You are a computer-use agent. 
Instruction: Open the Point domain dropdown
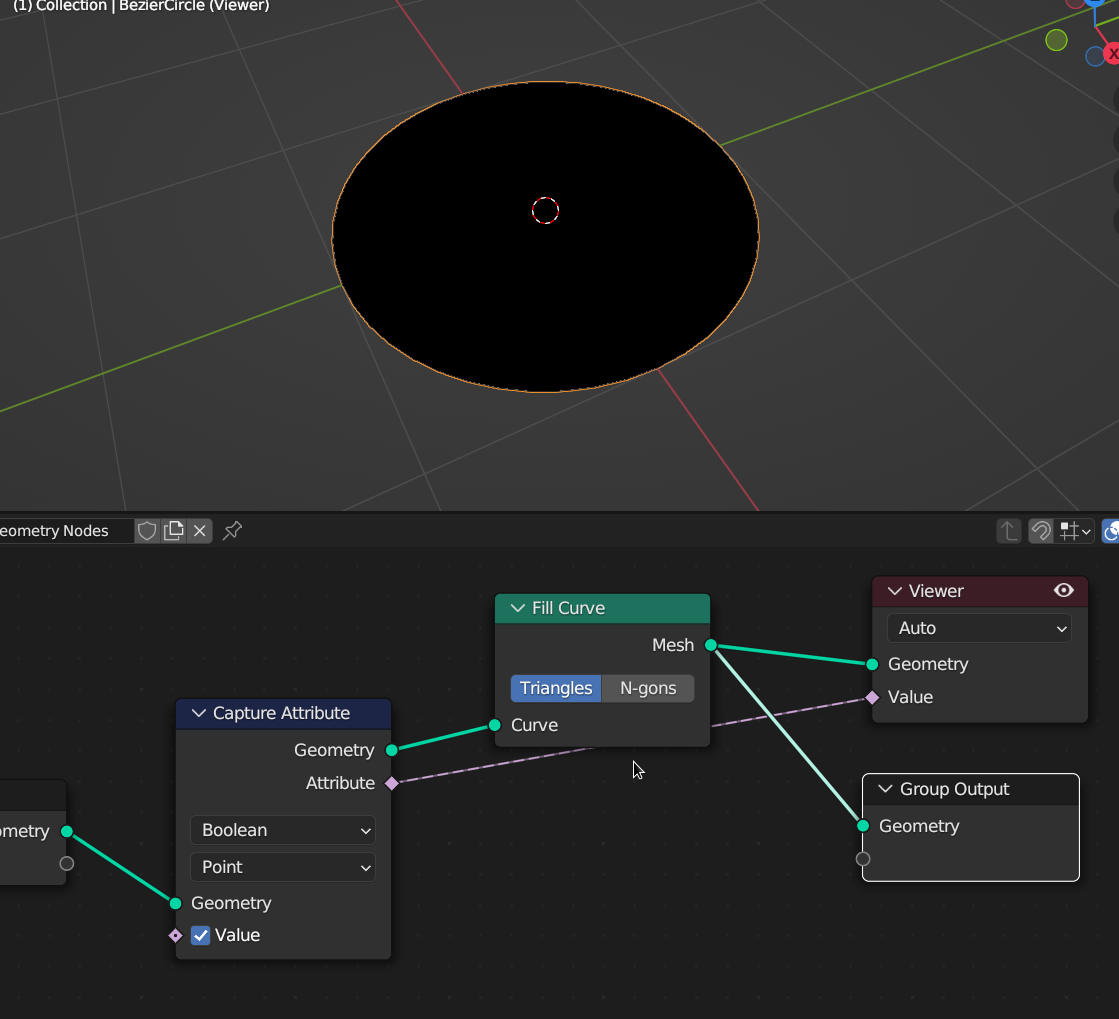click(x=283, y=867)
